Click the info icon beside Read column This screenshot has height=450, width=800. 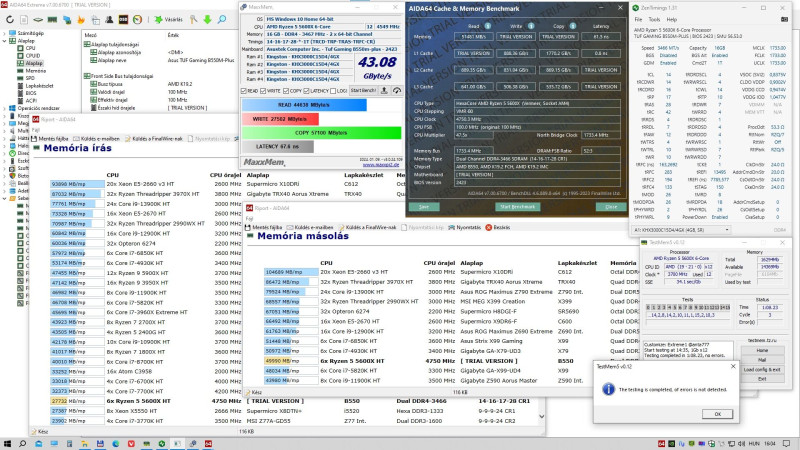pos(488,26)
